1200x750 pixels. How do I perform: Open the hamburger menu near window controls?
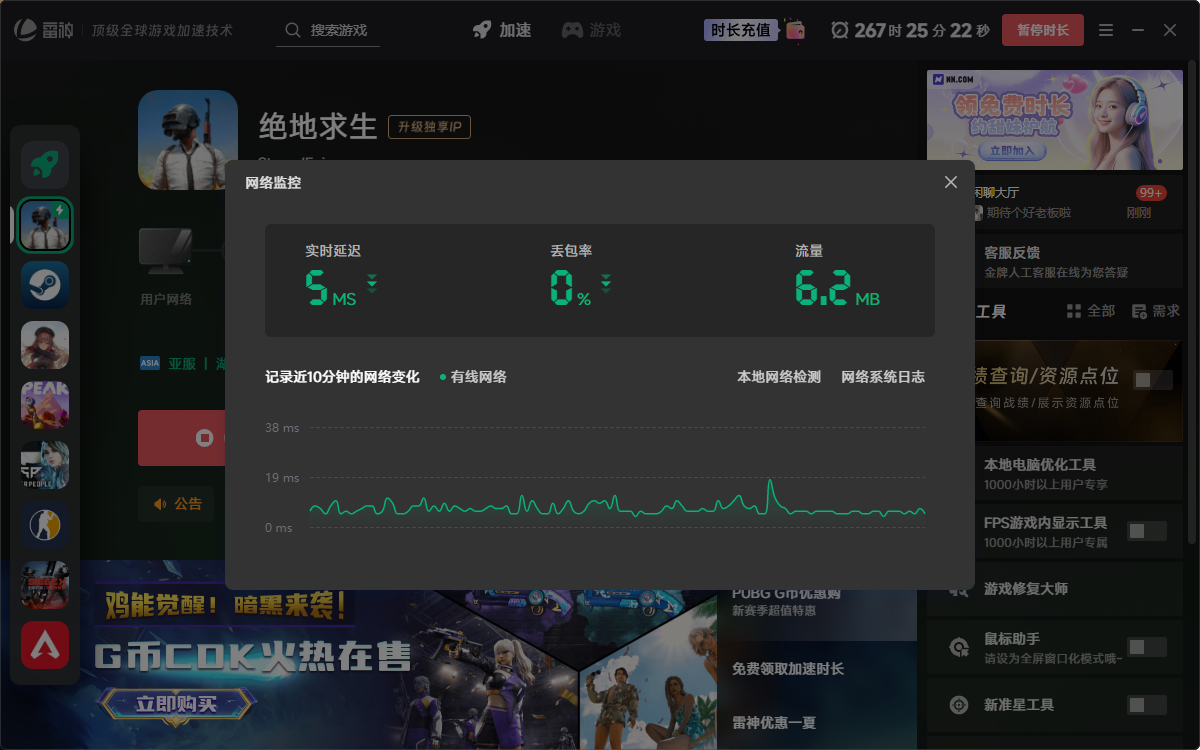tap(1106, 30)
